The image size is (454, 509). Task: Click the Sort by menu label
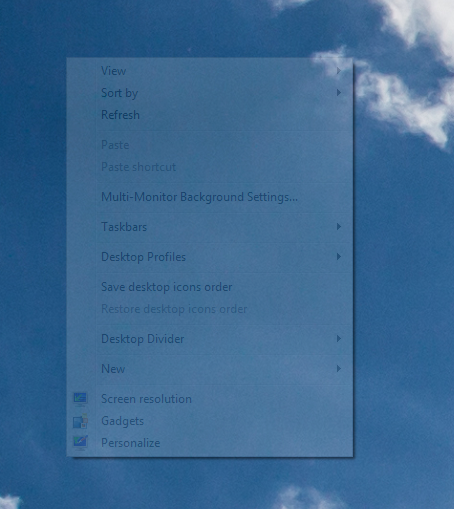(x=119, y=93)
